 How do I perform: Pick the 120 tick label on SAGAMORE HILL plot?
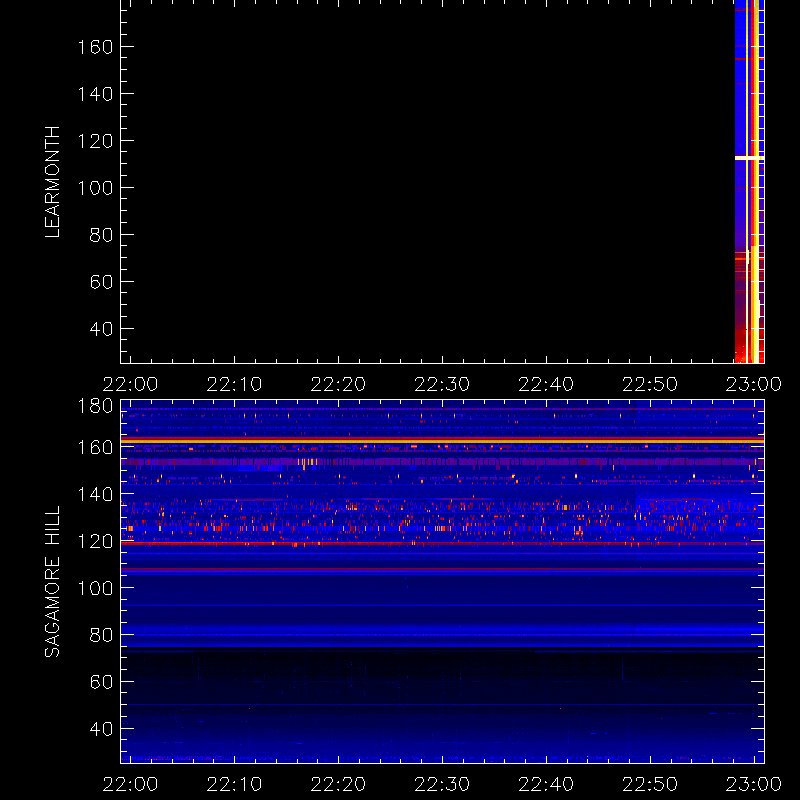pyautogui.click(x=95, y=541)
